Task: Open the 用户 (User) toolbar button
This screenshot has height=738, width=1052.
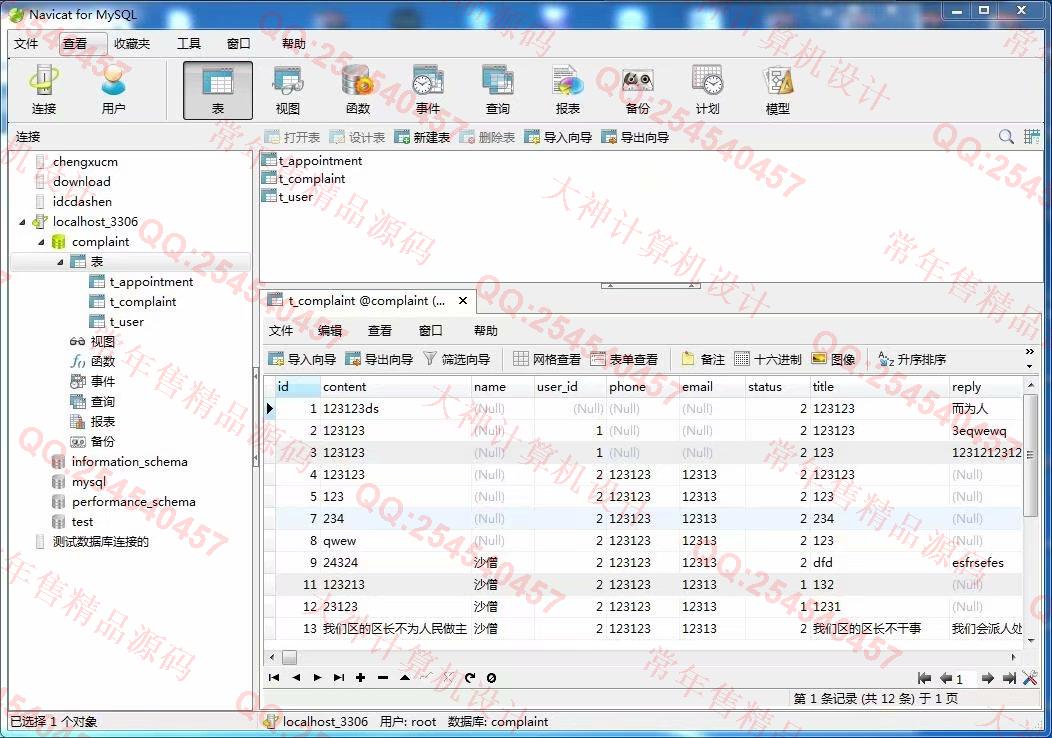Action: click(113, 91)
